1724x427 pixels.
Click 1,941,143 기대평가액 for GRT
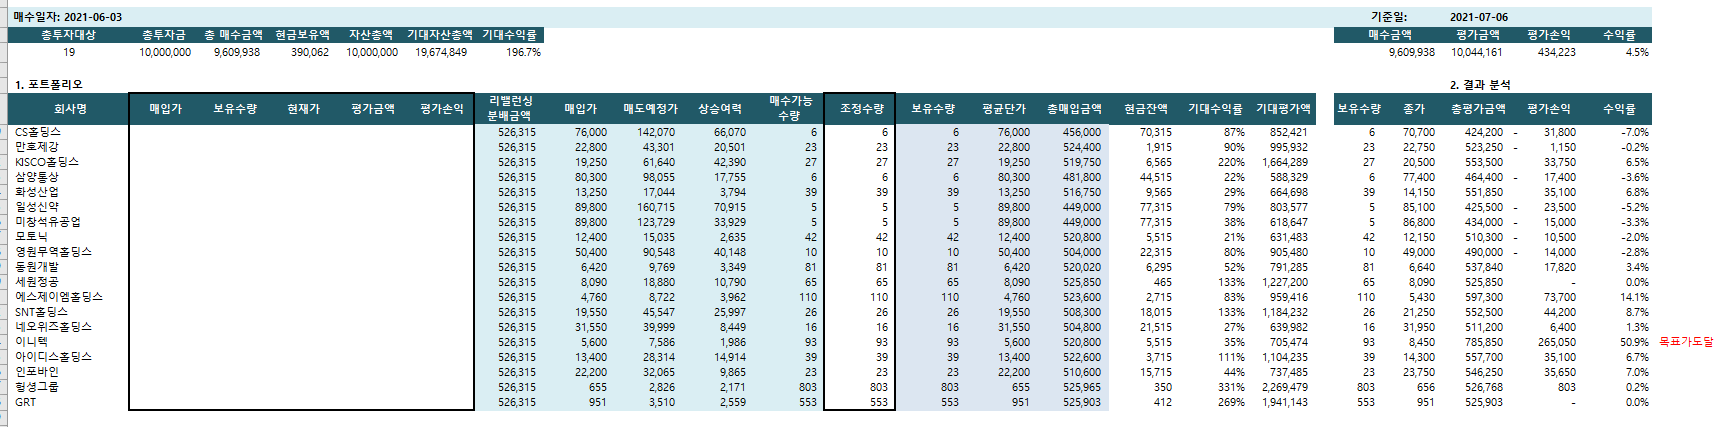point(1285,402)
